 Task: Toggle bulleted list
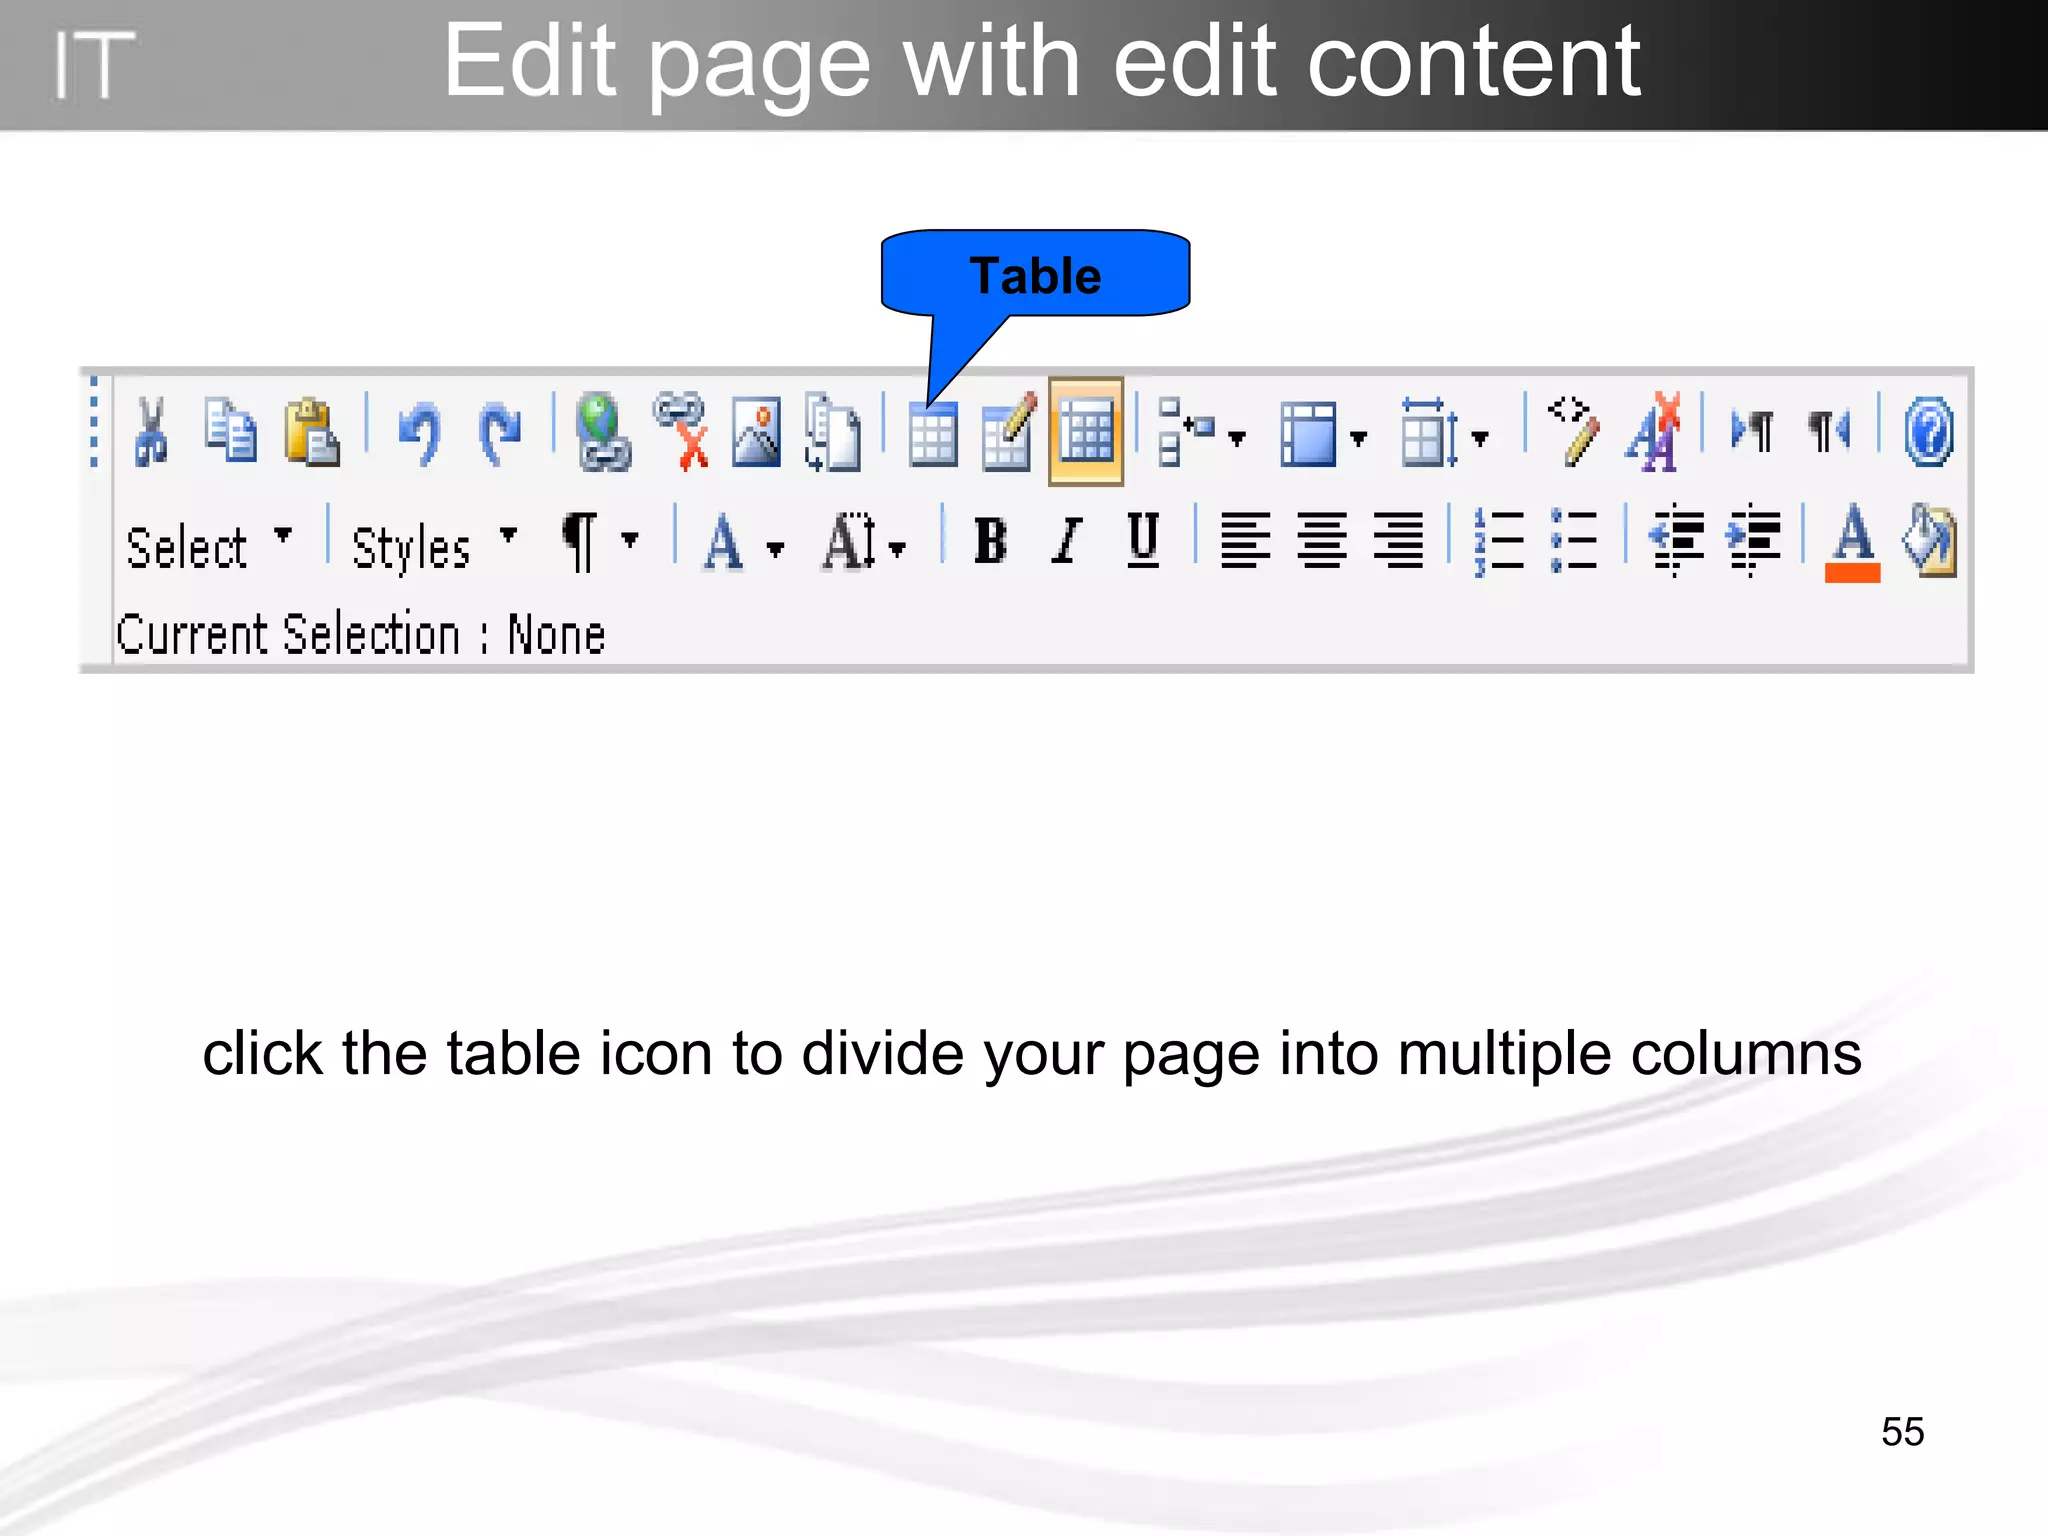click(1573, 541)
